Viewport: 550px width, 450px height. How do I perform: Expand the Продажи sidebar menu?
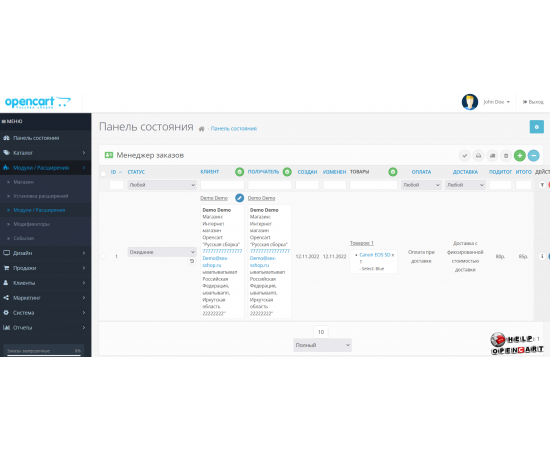[46, 268]
